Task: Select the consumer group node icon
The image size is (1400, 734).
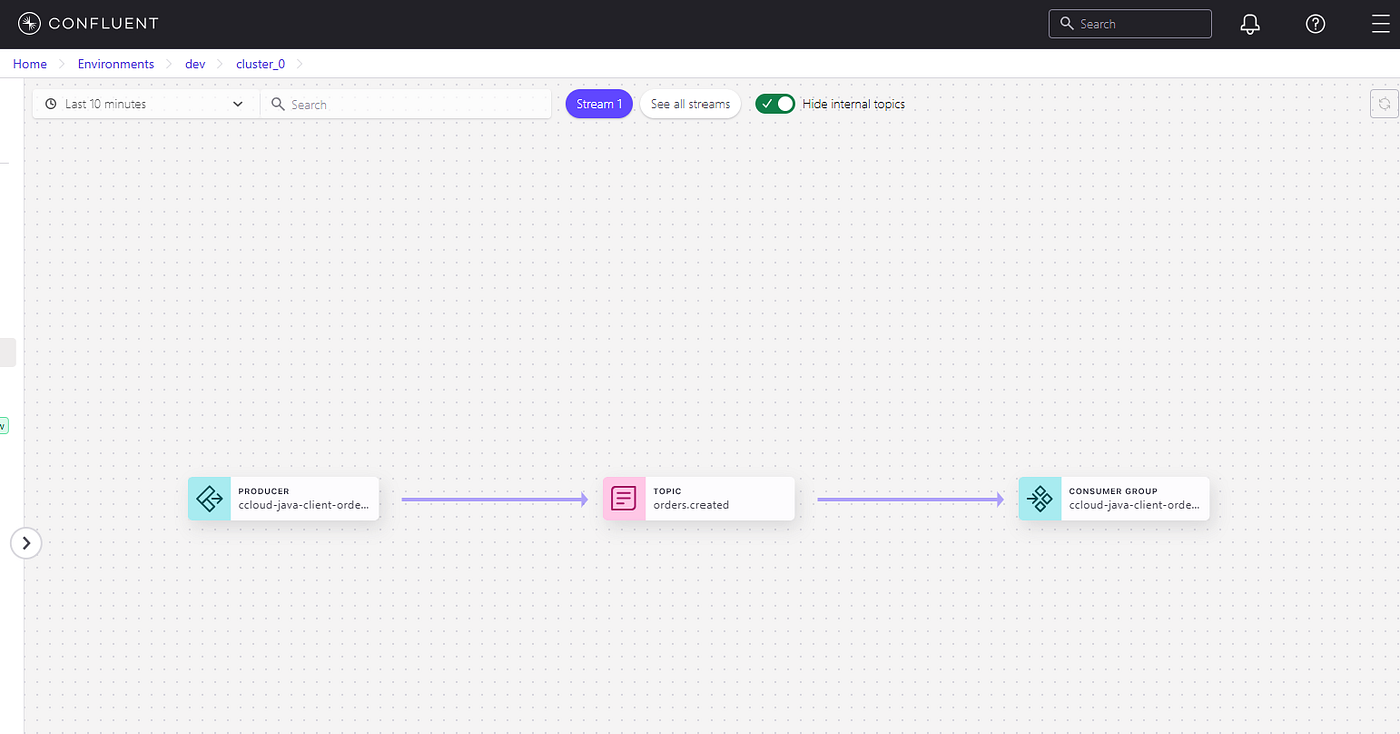Action: click(x=1040, y=498)
